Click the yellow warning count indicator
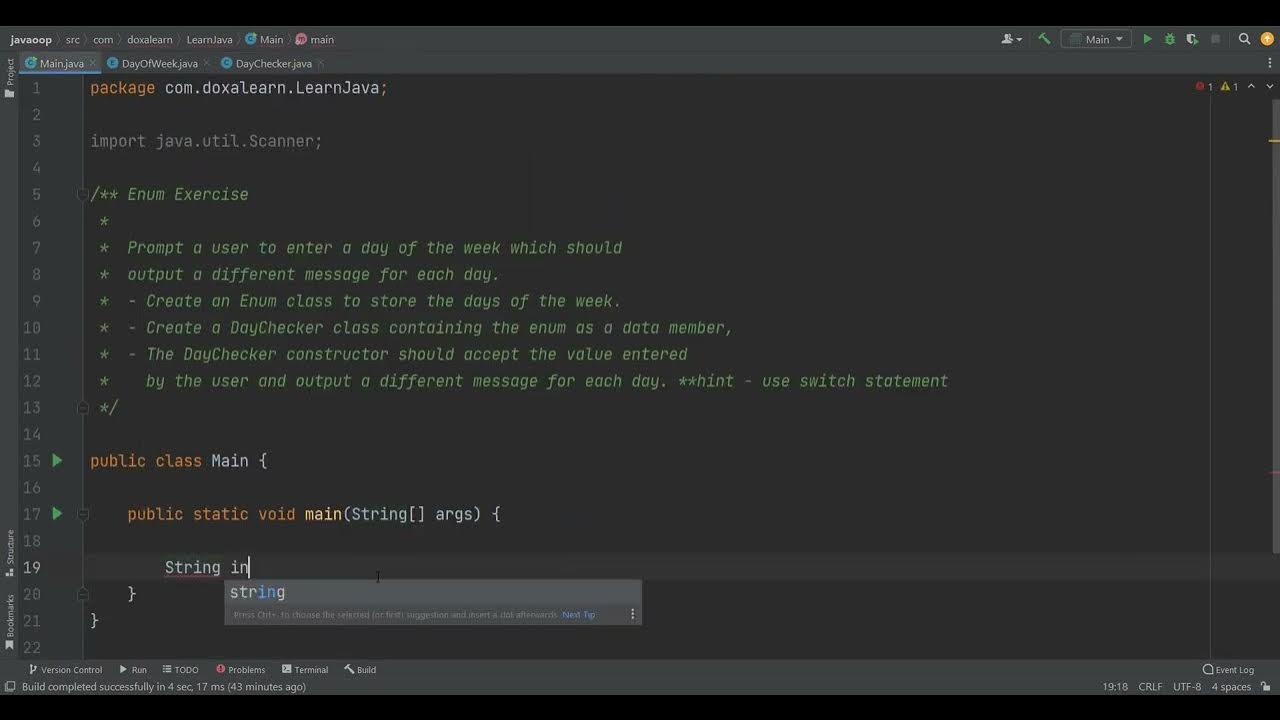Image resolution: width=1280 pixels, height=720 pixels. coord(1230,87)
